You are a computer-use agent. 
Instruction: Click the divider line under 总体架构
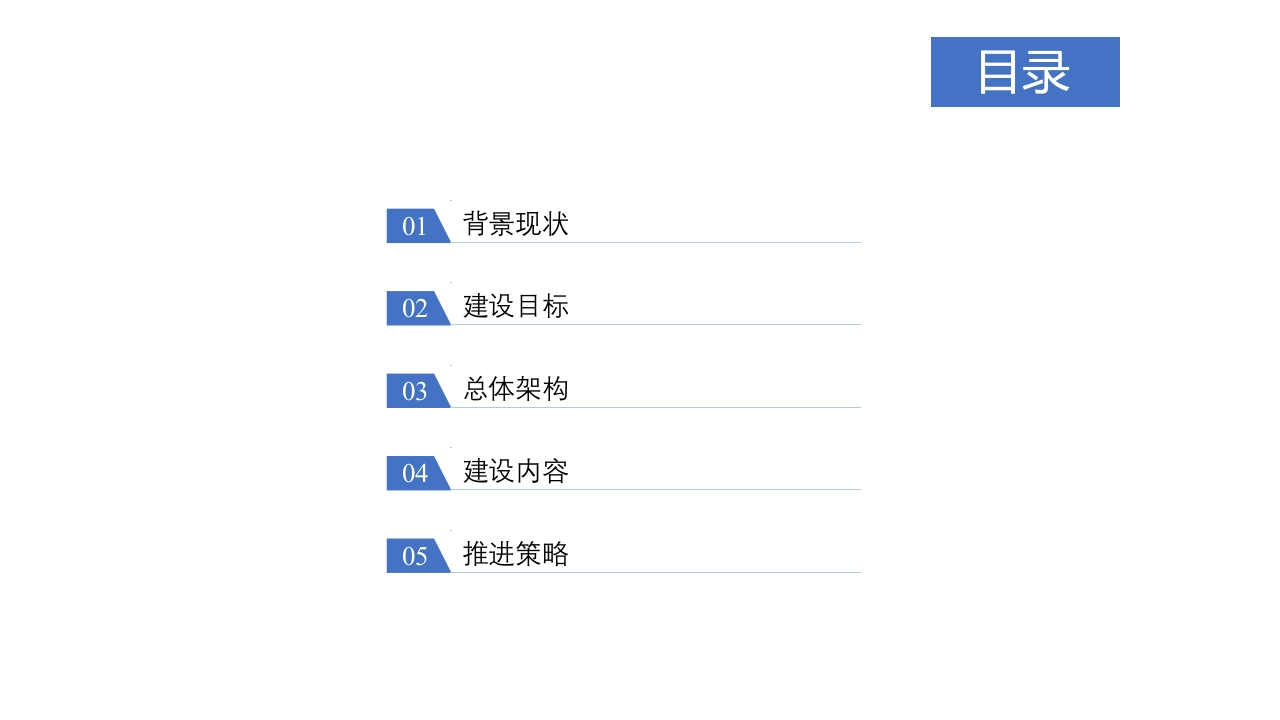[655, 407]
